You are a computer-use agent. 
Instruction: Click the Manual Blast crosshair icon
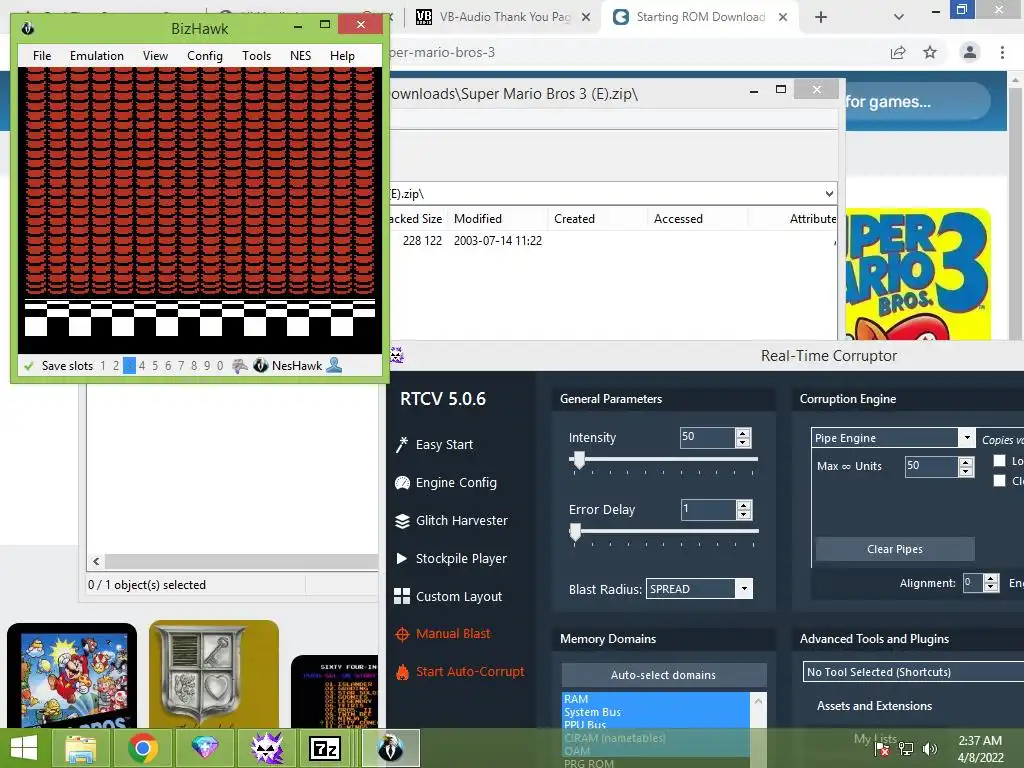pyautogui.click(x=402, y=634)
